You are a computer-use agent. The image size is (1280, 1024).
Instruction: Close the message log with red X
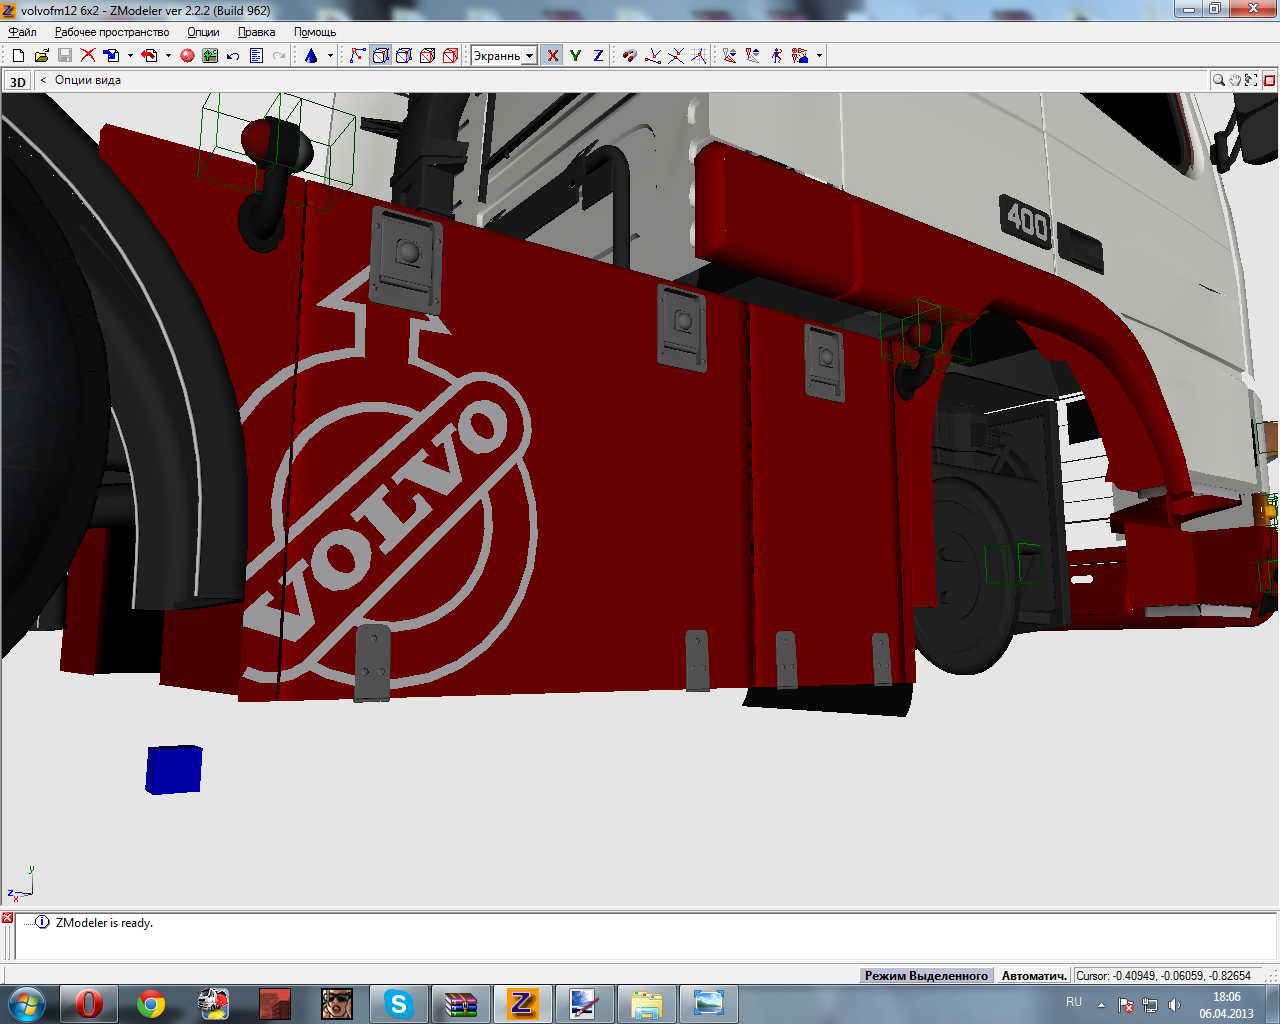tap(7, 918)
